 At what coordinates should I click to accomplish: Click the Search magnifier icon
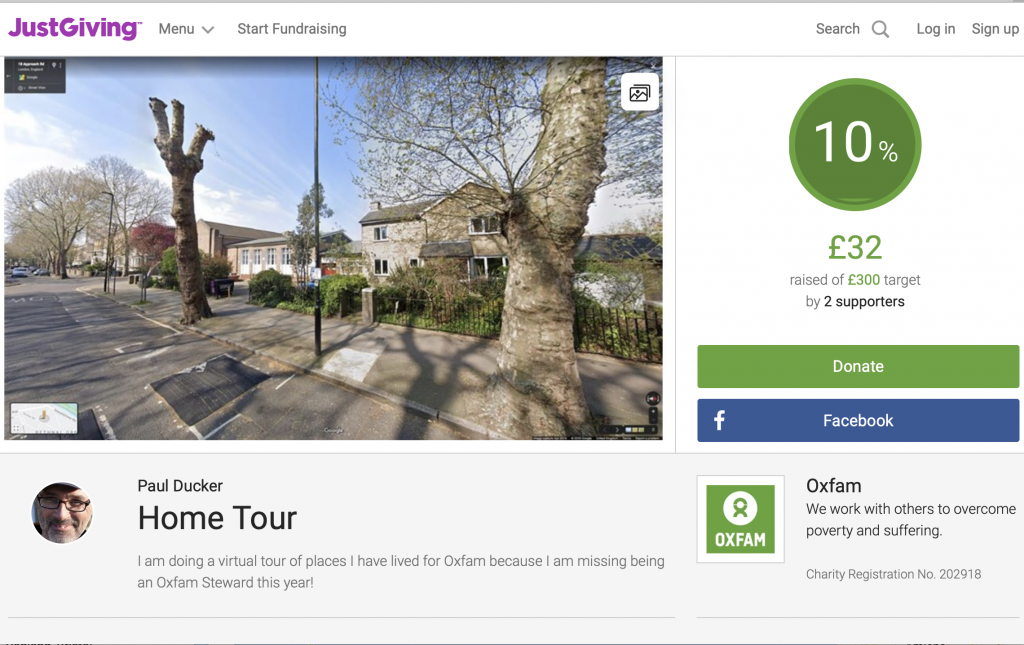coord(880,29)
